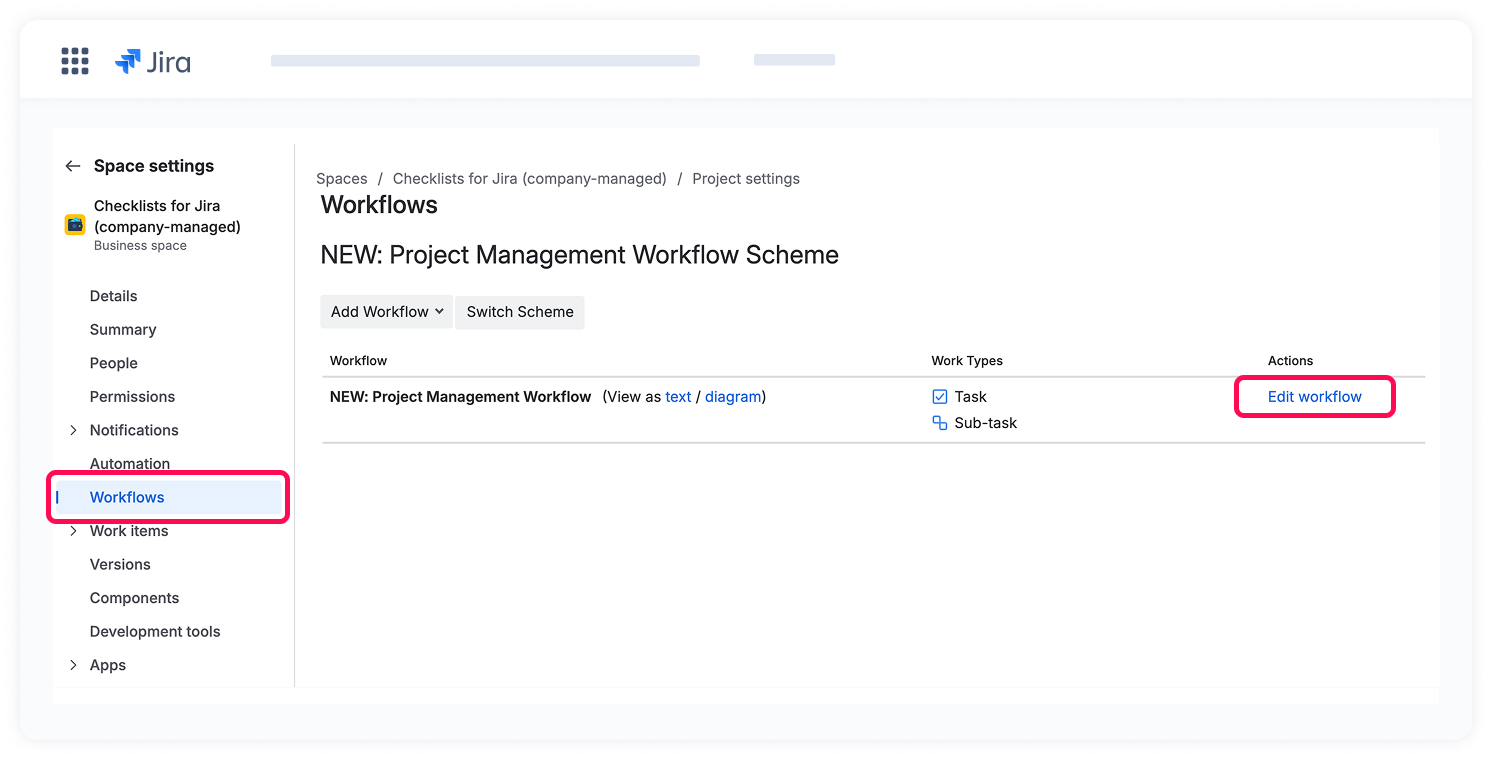Open the app switcher grid icon
1492x760 pixels.
(75, 61)
